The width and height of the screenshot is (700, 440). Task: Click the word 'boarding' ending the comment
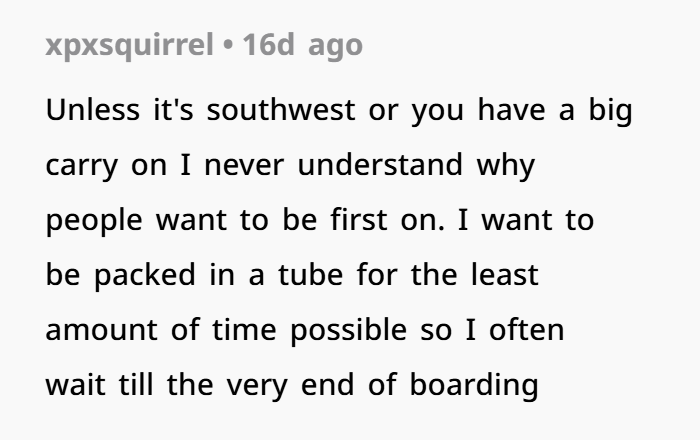(474, 386)
